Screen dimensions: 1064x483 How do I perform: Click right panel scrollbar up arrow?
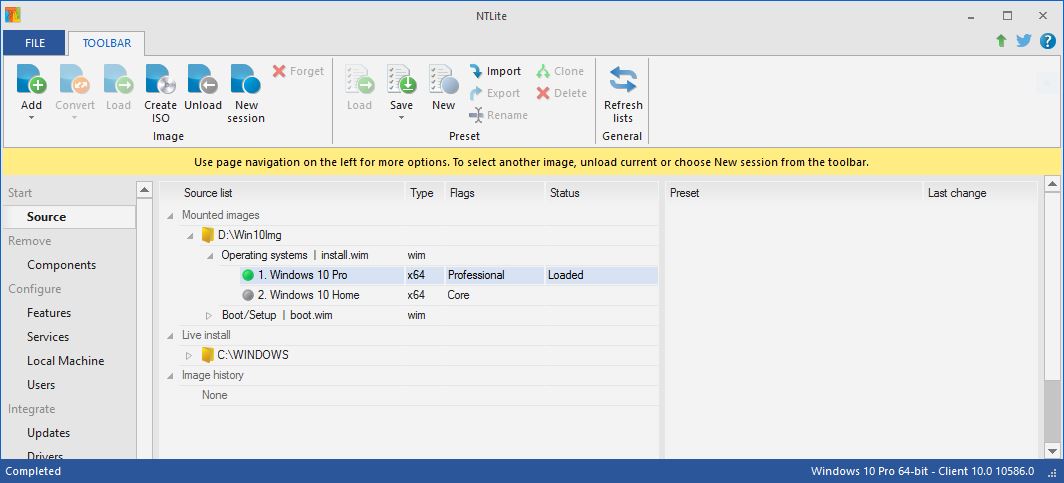click(x=1052, y=183)
